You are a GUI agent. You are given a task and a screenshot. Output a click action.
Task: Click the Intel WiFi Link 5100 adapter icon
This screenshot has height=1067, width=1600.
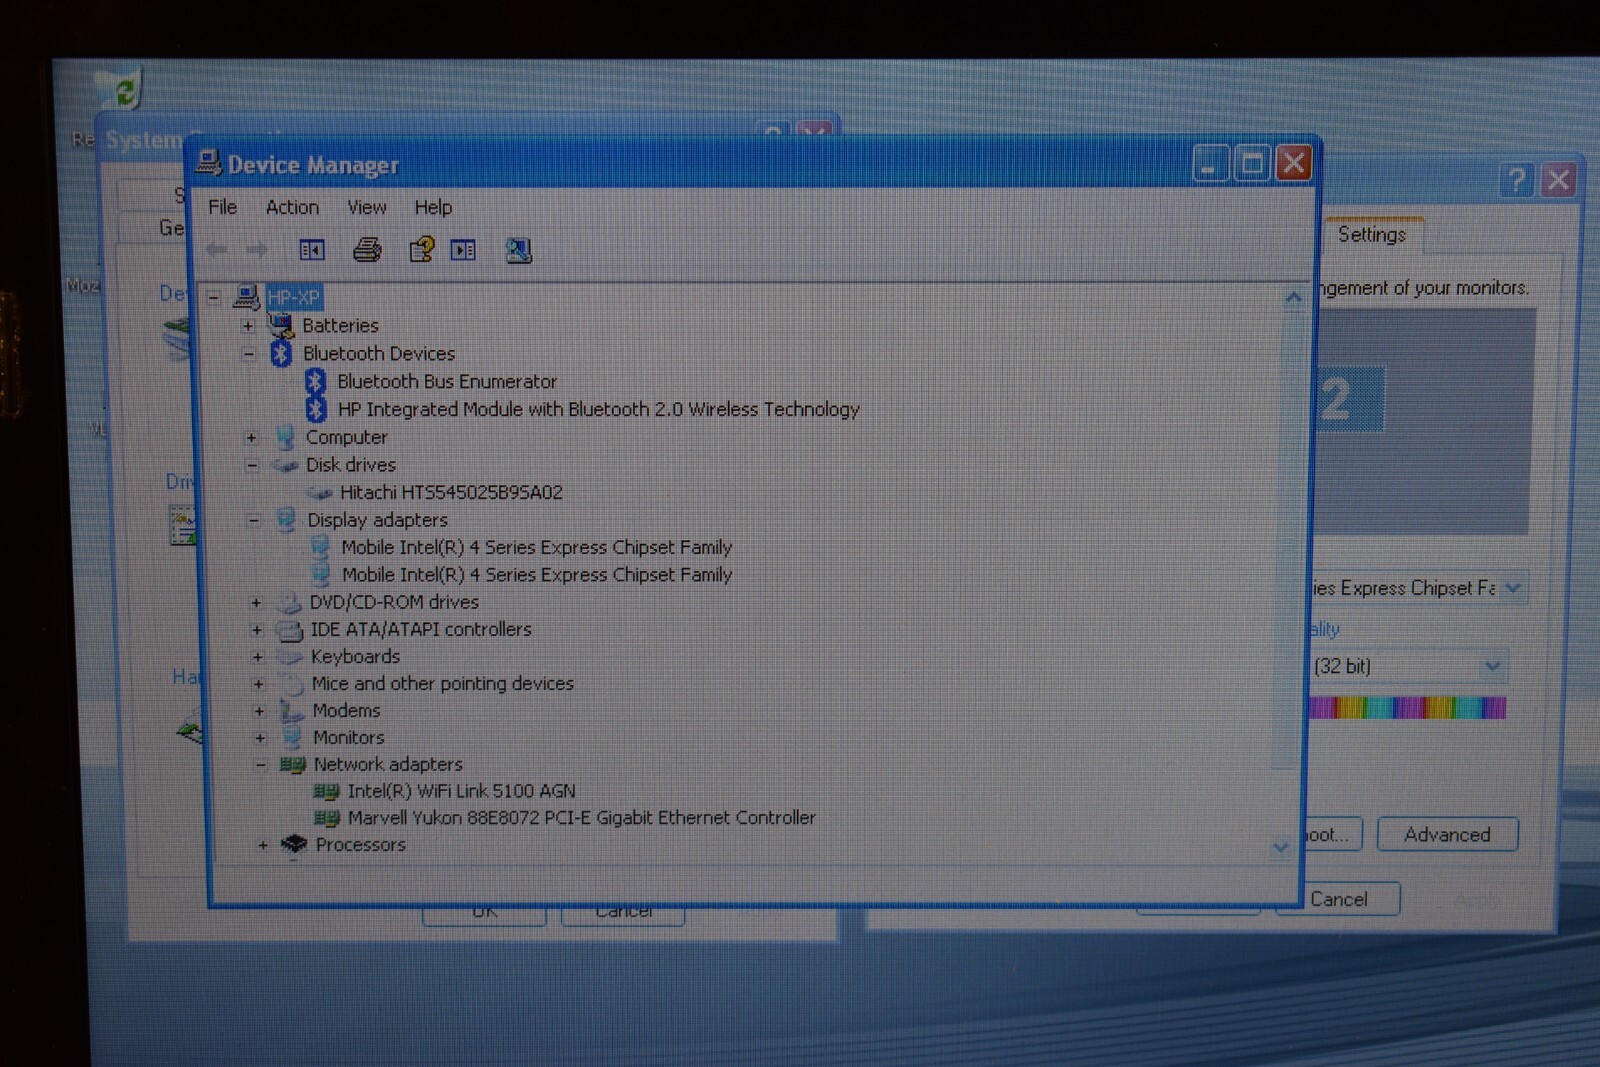point(327,791)
